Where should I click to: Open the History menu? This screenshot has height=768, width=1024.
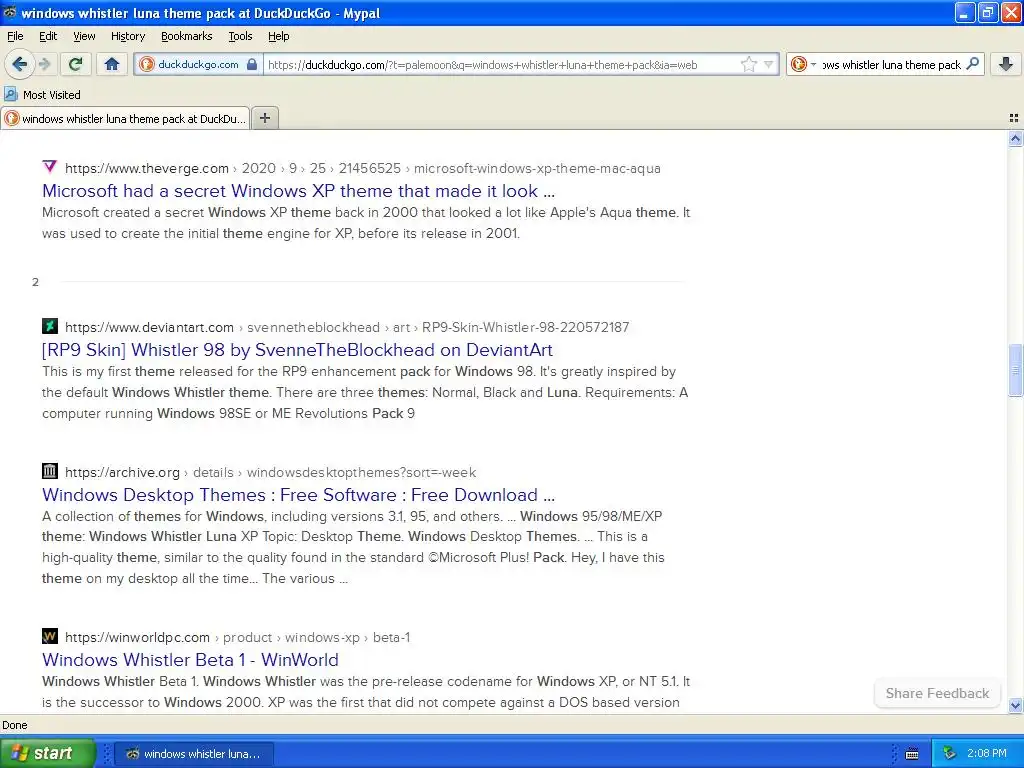[x=127, y=36]
